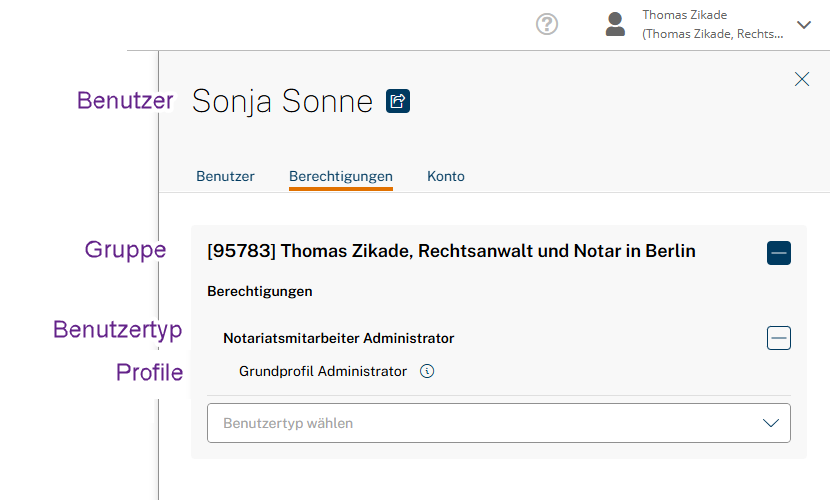
Task: Collapse the group 95783 Thomas Zikade section
Action: pyautogui.click(x=779, y=253)
